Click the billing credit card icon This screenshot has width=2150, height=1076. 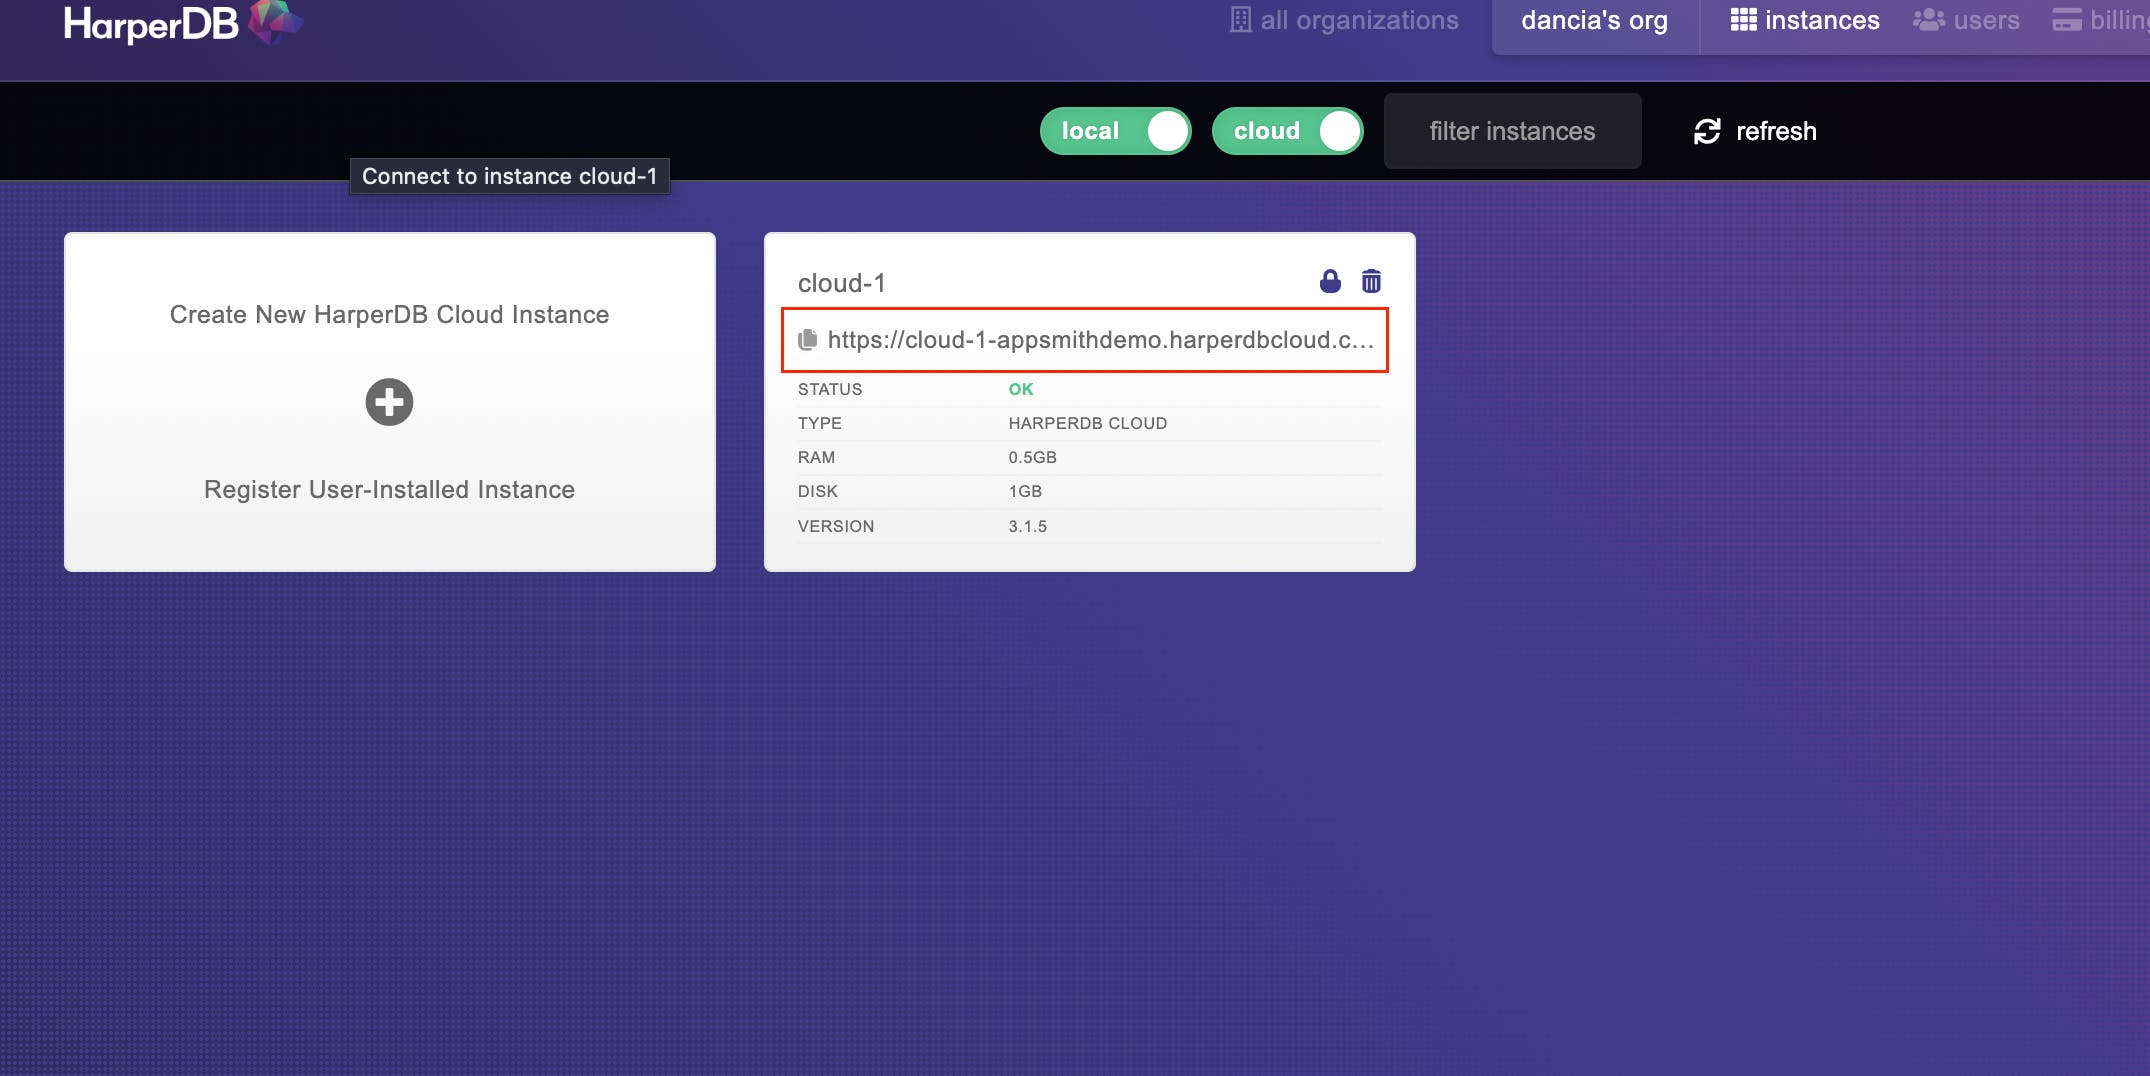point(2067,20)
